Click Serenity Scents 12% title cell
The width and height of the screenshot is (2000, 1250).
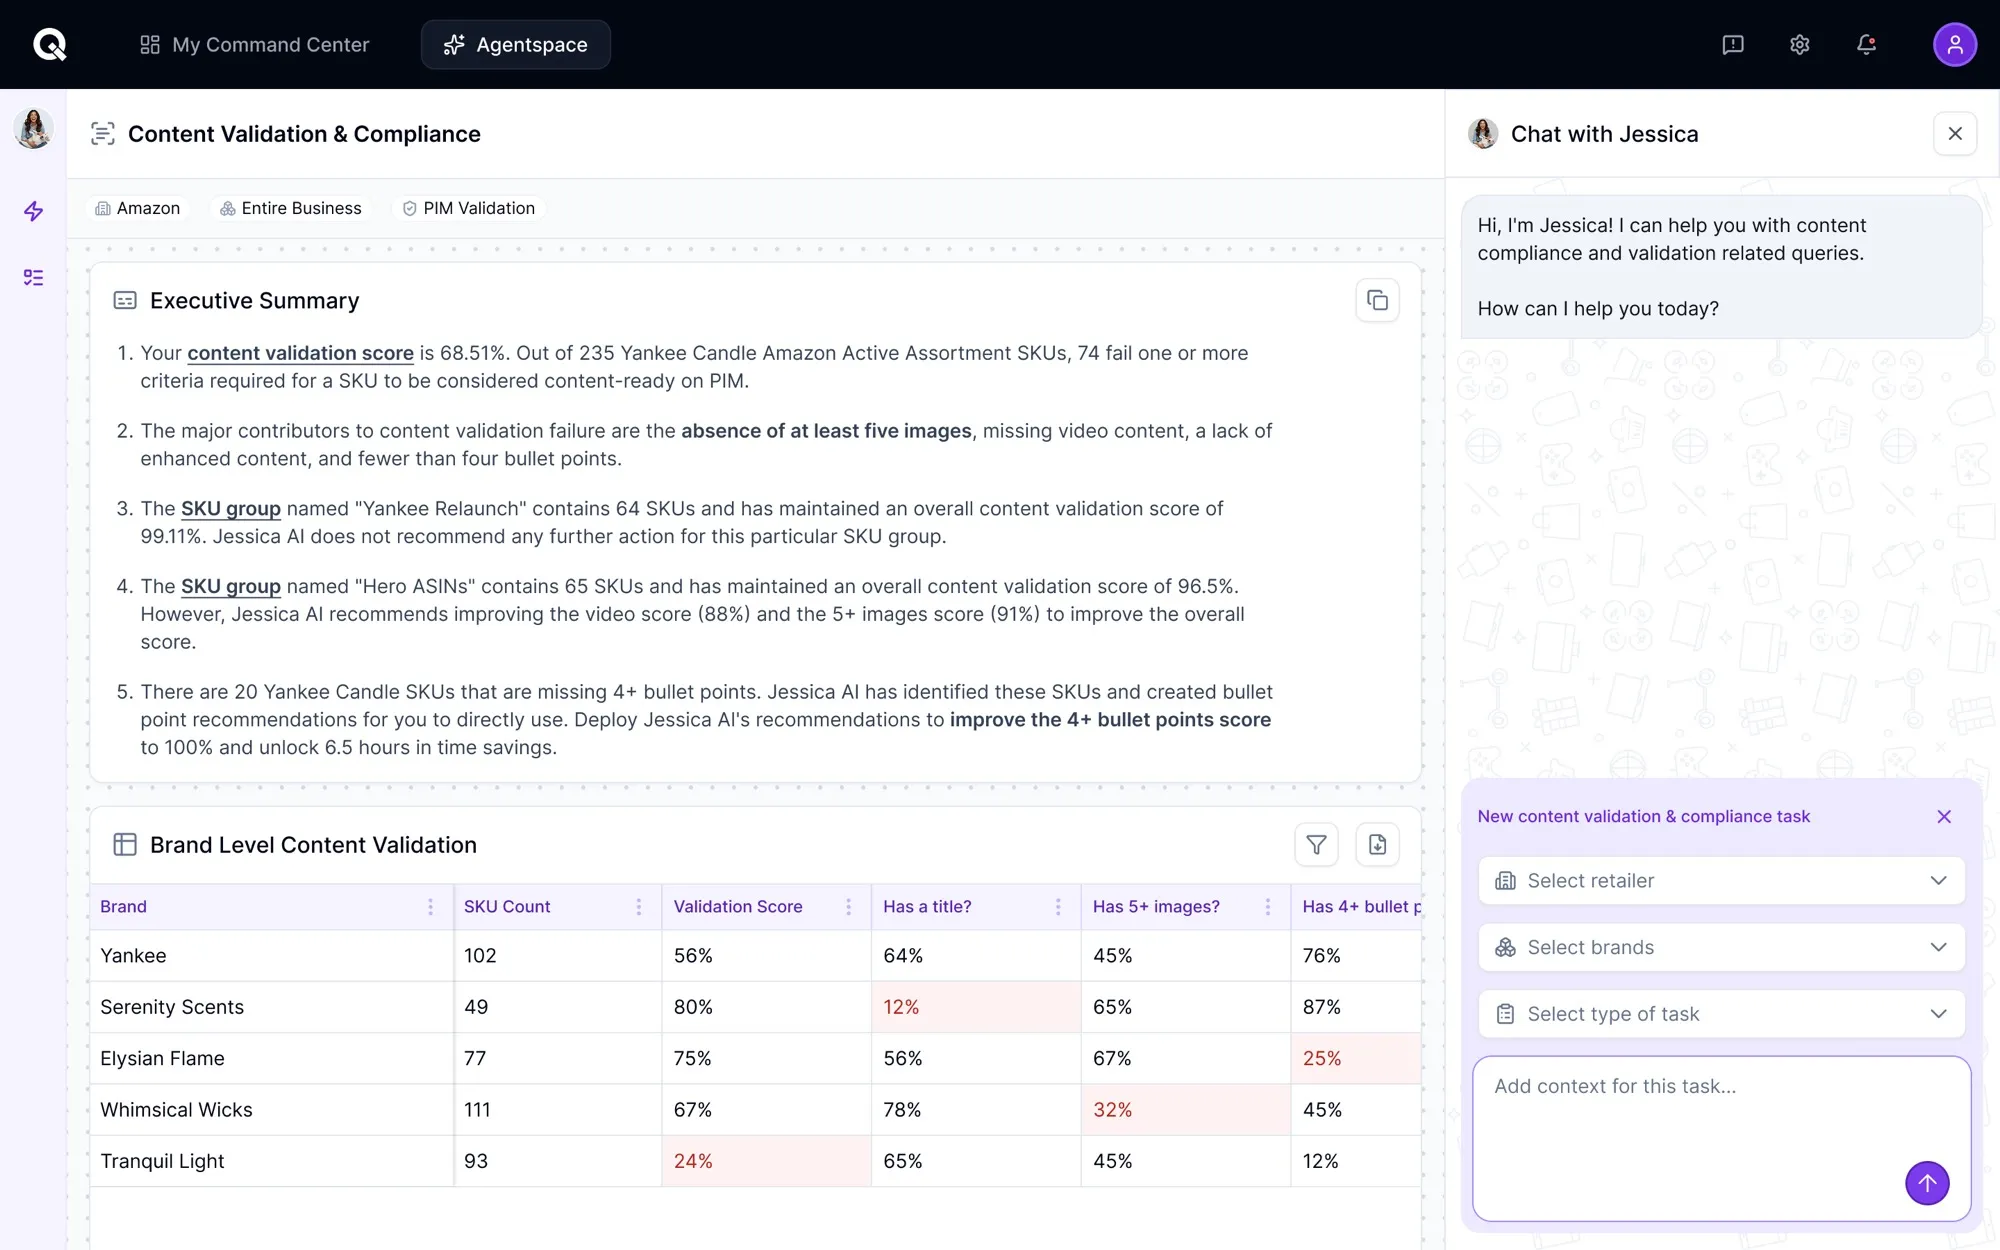(x=976, y=1007)
